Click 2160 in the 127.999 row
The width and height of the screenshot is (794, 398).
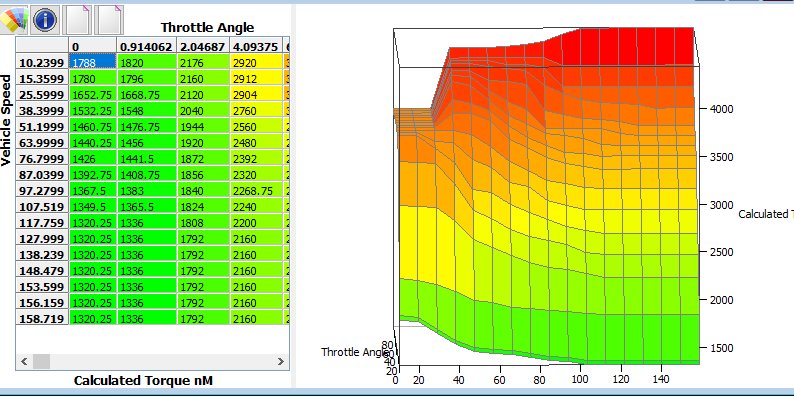point(256,238)
